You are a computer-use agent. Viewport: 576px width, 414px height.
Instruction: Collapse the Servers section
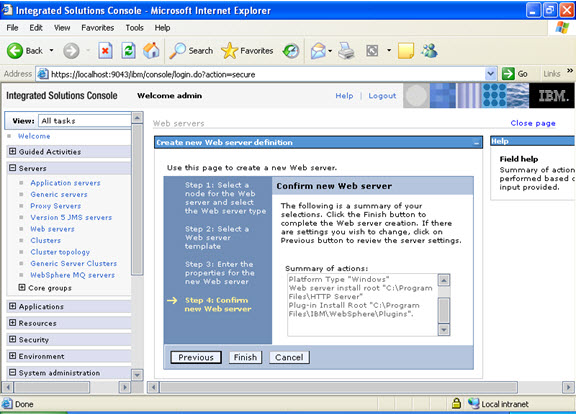pos(12,168)
